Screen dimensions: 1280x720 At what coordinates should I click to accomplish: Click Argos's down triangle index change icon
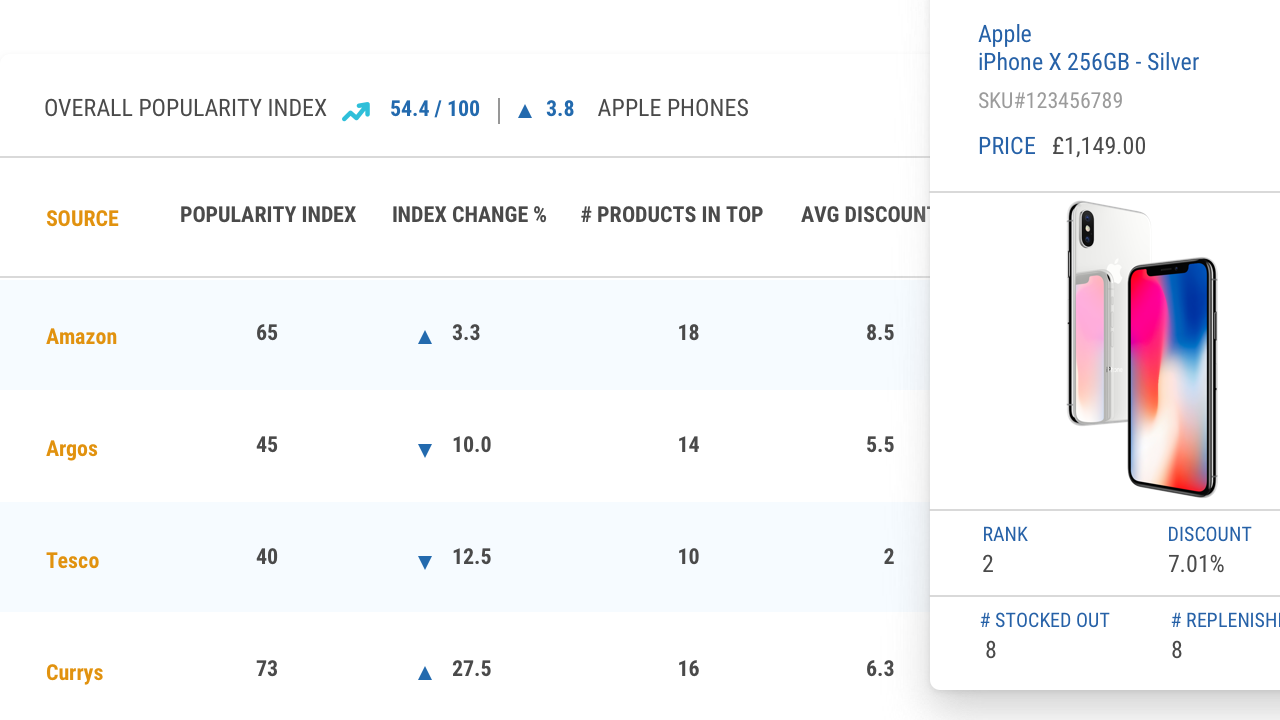(x=425, y=450)
